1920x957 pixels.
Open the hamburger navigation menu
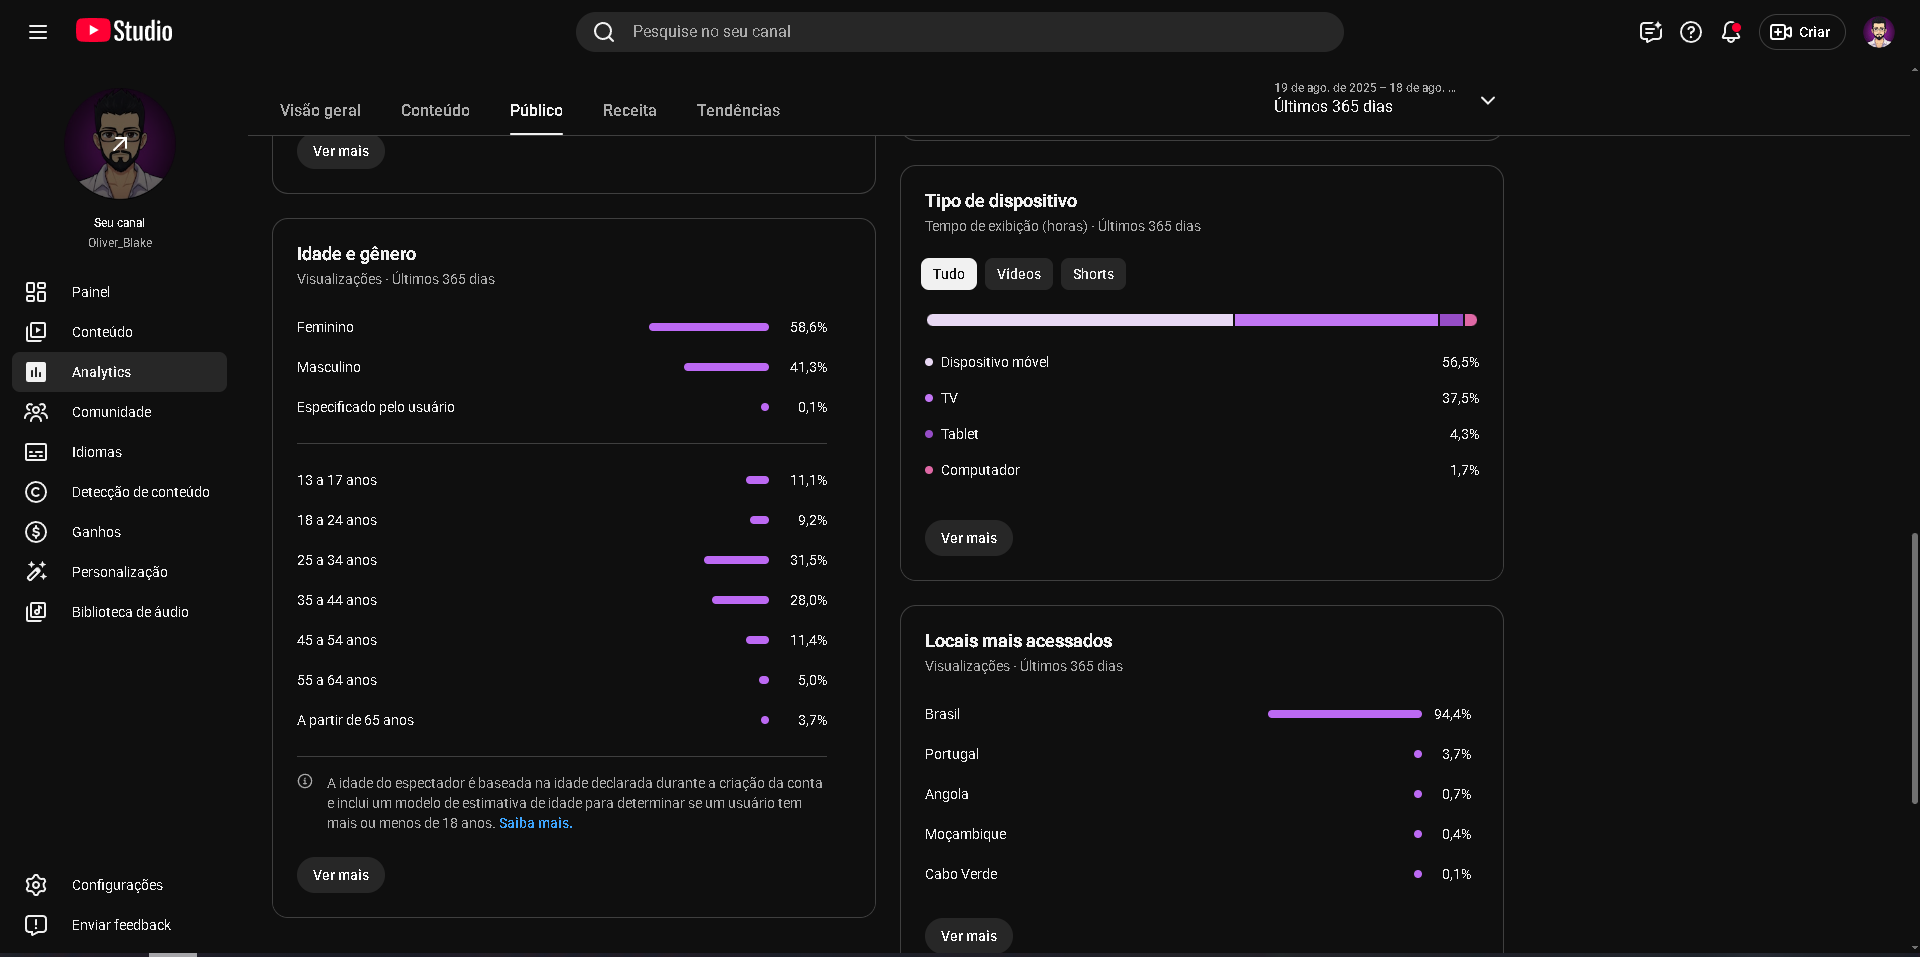click(38, 32)
